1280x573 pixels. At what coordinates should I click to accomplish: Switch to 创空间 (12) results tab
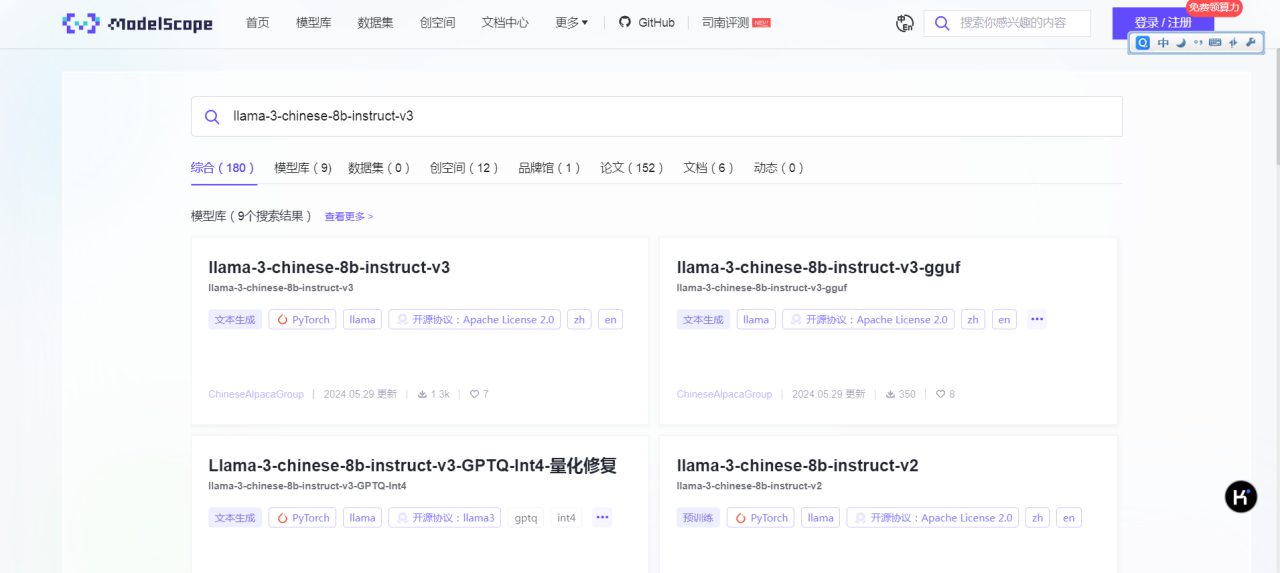464,168
